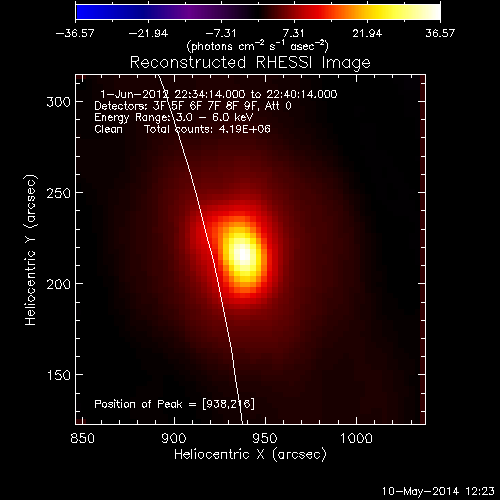Image resolution: width=500 pixels, height=500 pixels.
Task: Click the Detectors list annotation
Action: click(193, 106)
